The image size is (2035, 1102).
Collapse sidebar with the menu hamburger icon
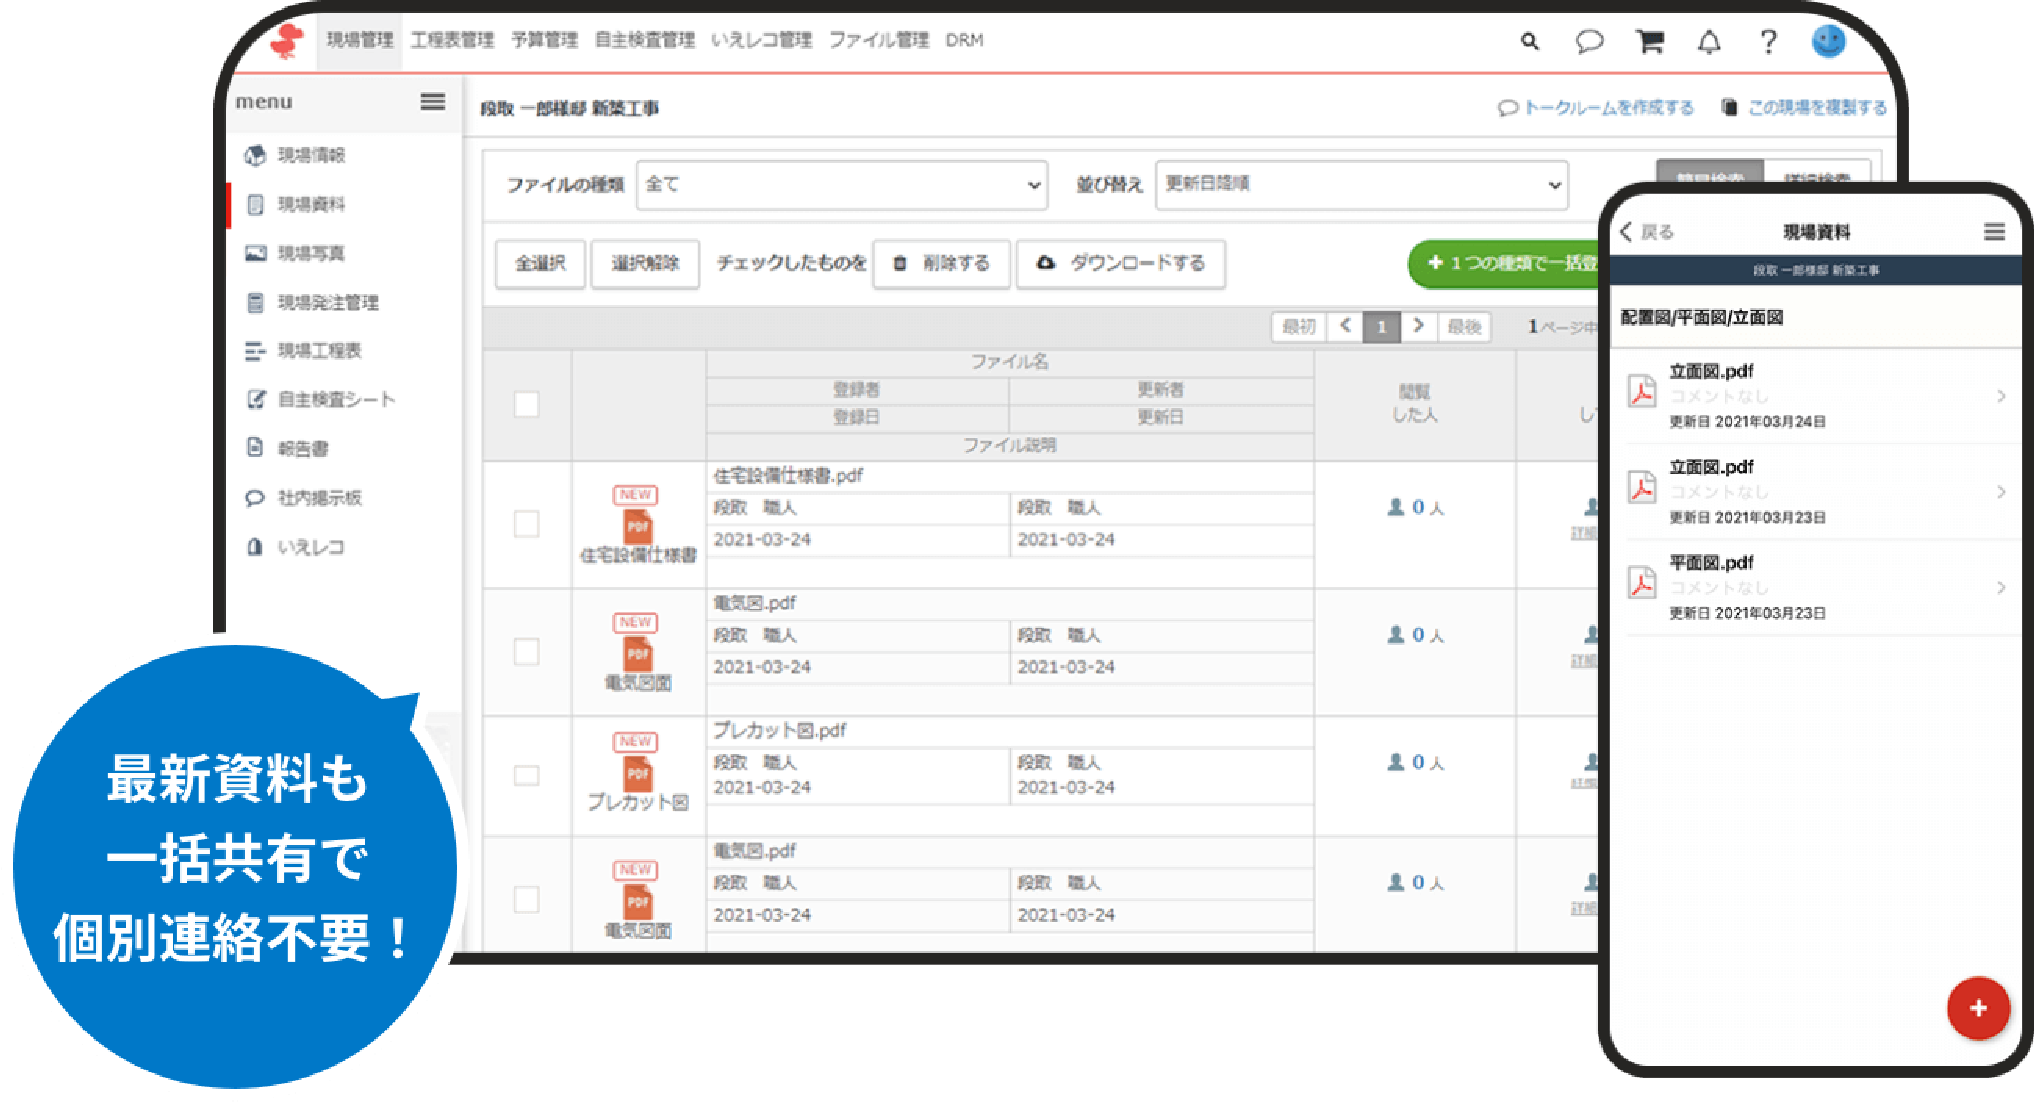[432, 102]
